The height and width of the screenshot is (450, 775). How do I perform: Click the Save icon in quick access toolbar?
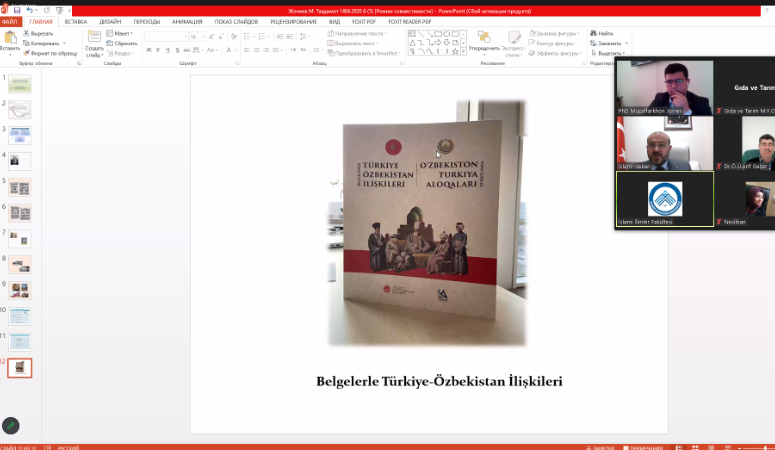click(x=17, y=10)
